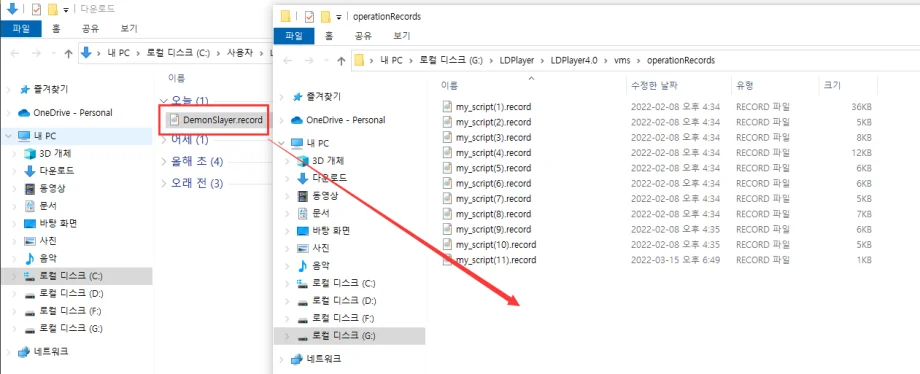Image resolution: width=920 pixels, height=374 pixels.
Task: Open the 홈 tab in 다운로드 window
Action: [x=56, y=28]
